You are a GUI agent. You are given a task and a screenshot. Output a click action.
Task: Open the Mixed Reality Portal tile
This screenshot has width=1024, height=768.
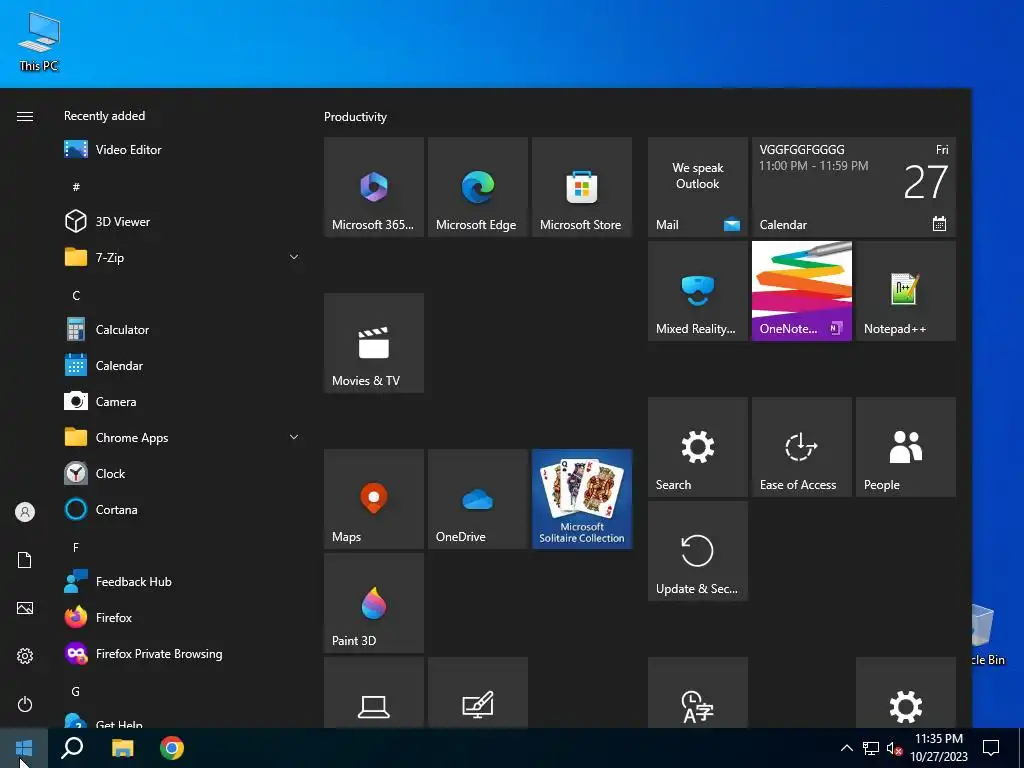[697, 291]
